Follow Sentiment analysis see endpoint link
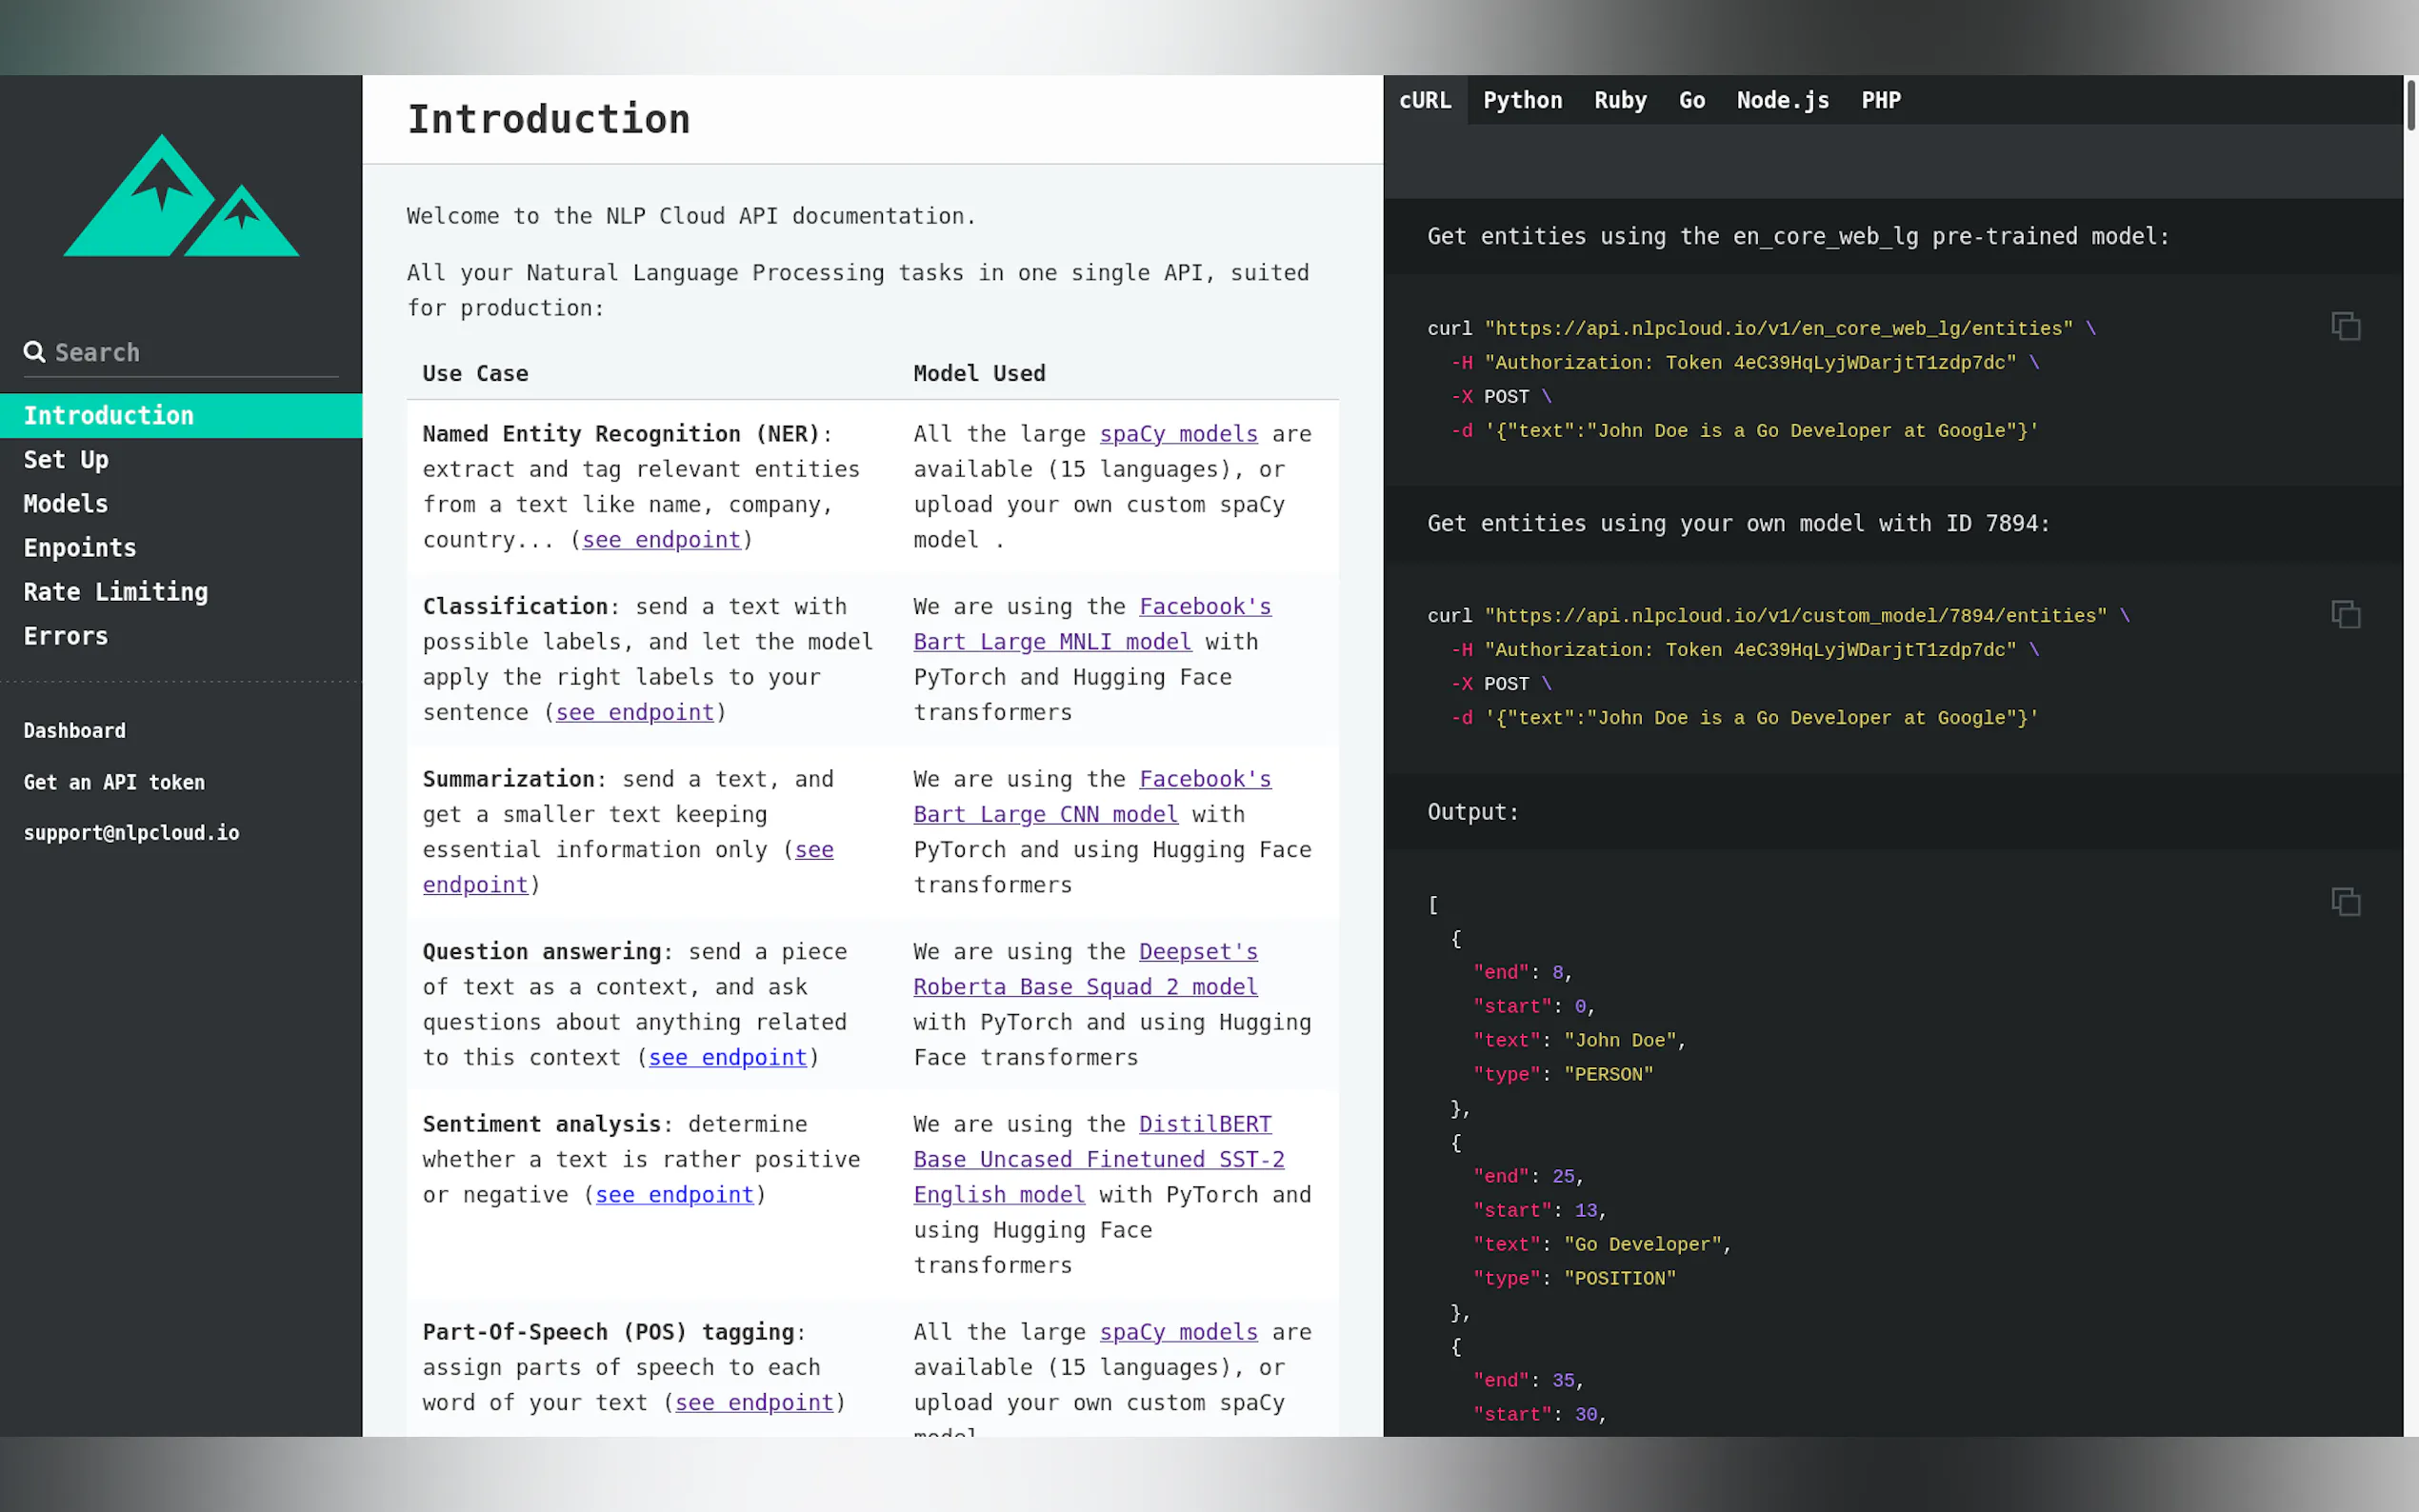The height and width of the screenshot is (1512, 2419). pyautogui.click(x=674, y=1195)
